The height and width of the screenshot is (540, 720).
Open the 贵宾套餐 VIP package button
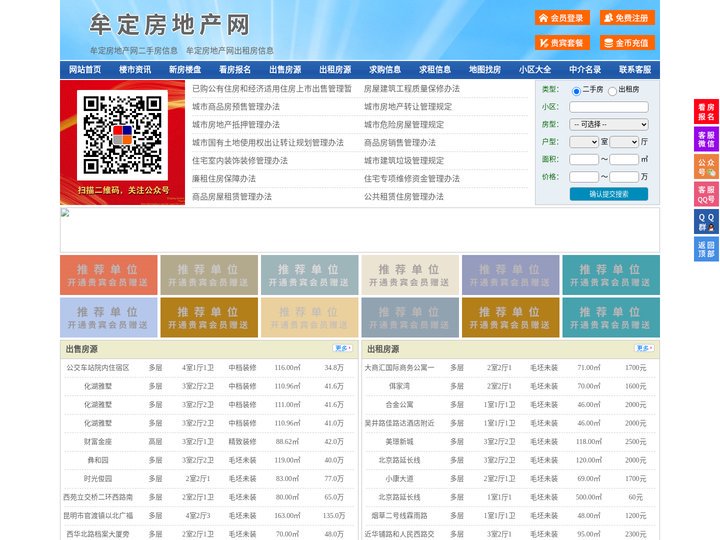562,43
